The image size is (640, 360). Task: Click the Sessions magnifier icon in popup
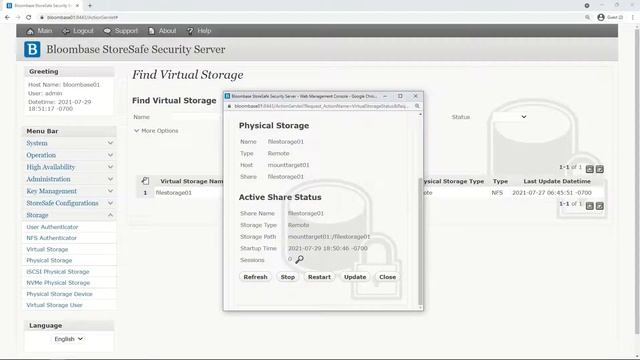(300, 260)
